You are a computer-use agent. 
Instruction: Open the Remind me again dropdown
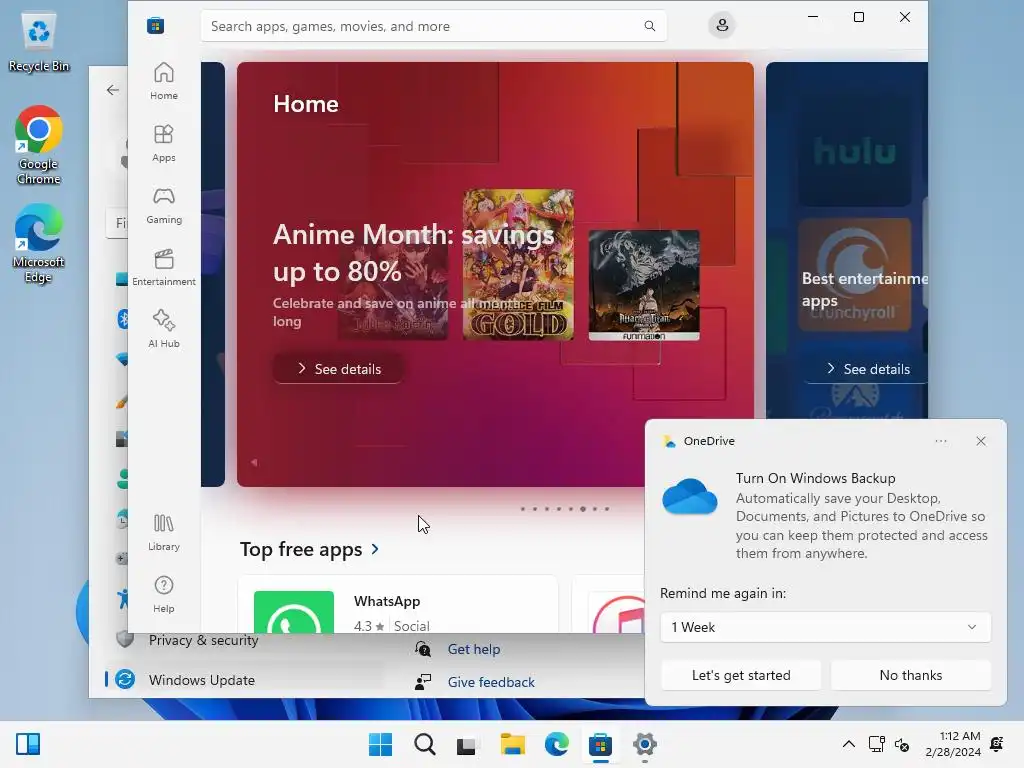[x=825, y=627]
